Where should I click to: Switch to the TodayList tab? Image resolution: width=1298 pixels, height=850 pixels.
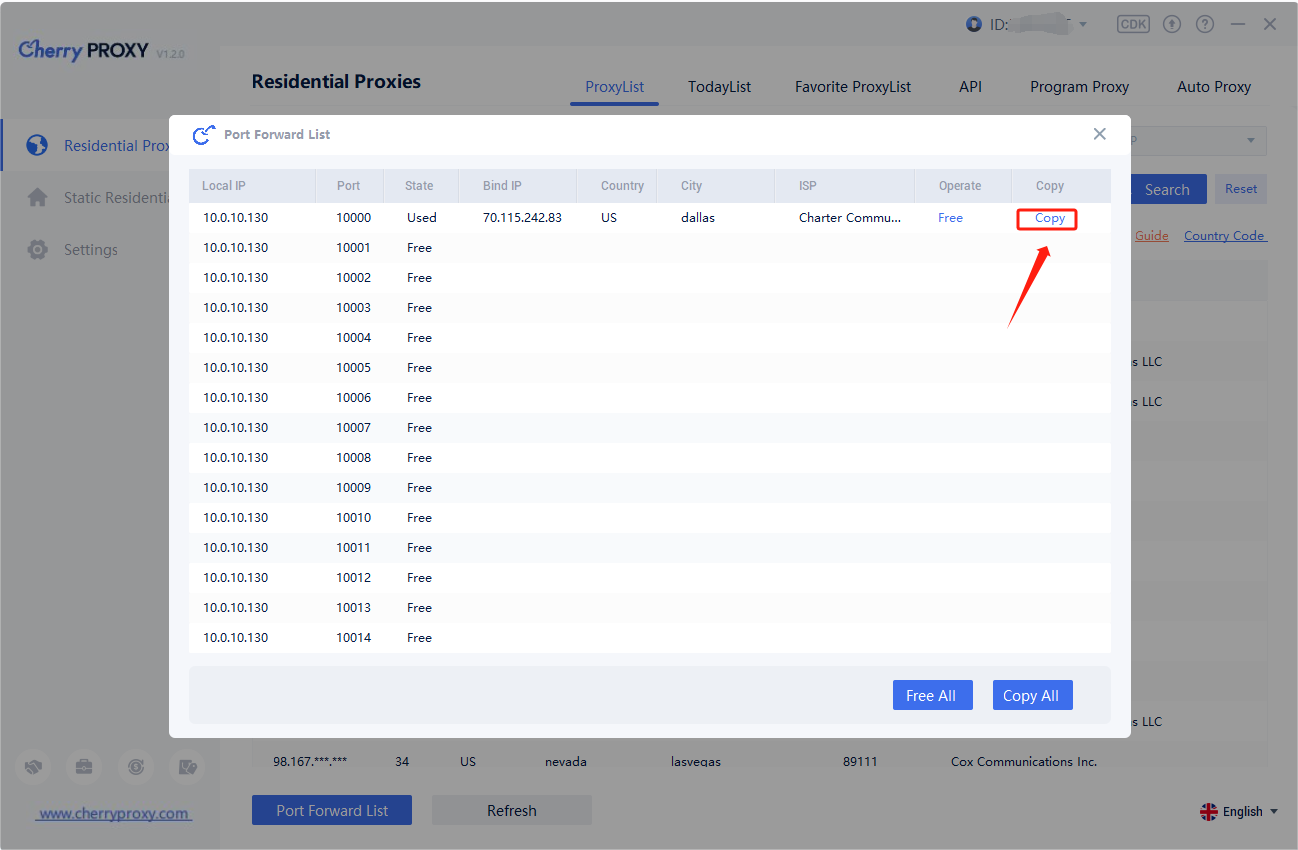tap(719, 87)
